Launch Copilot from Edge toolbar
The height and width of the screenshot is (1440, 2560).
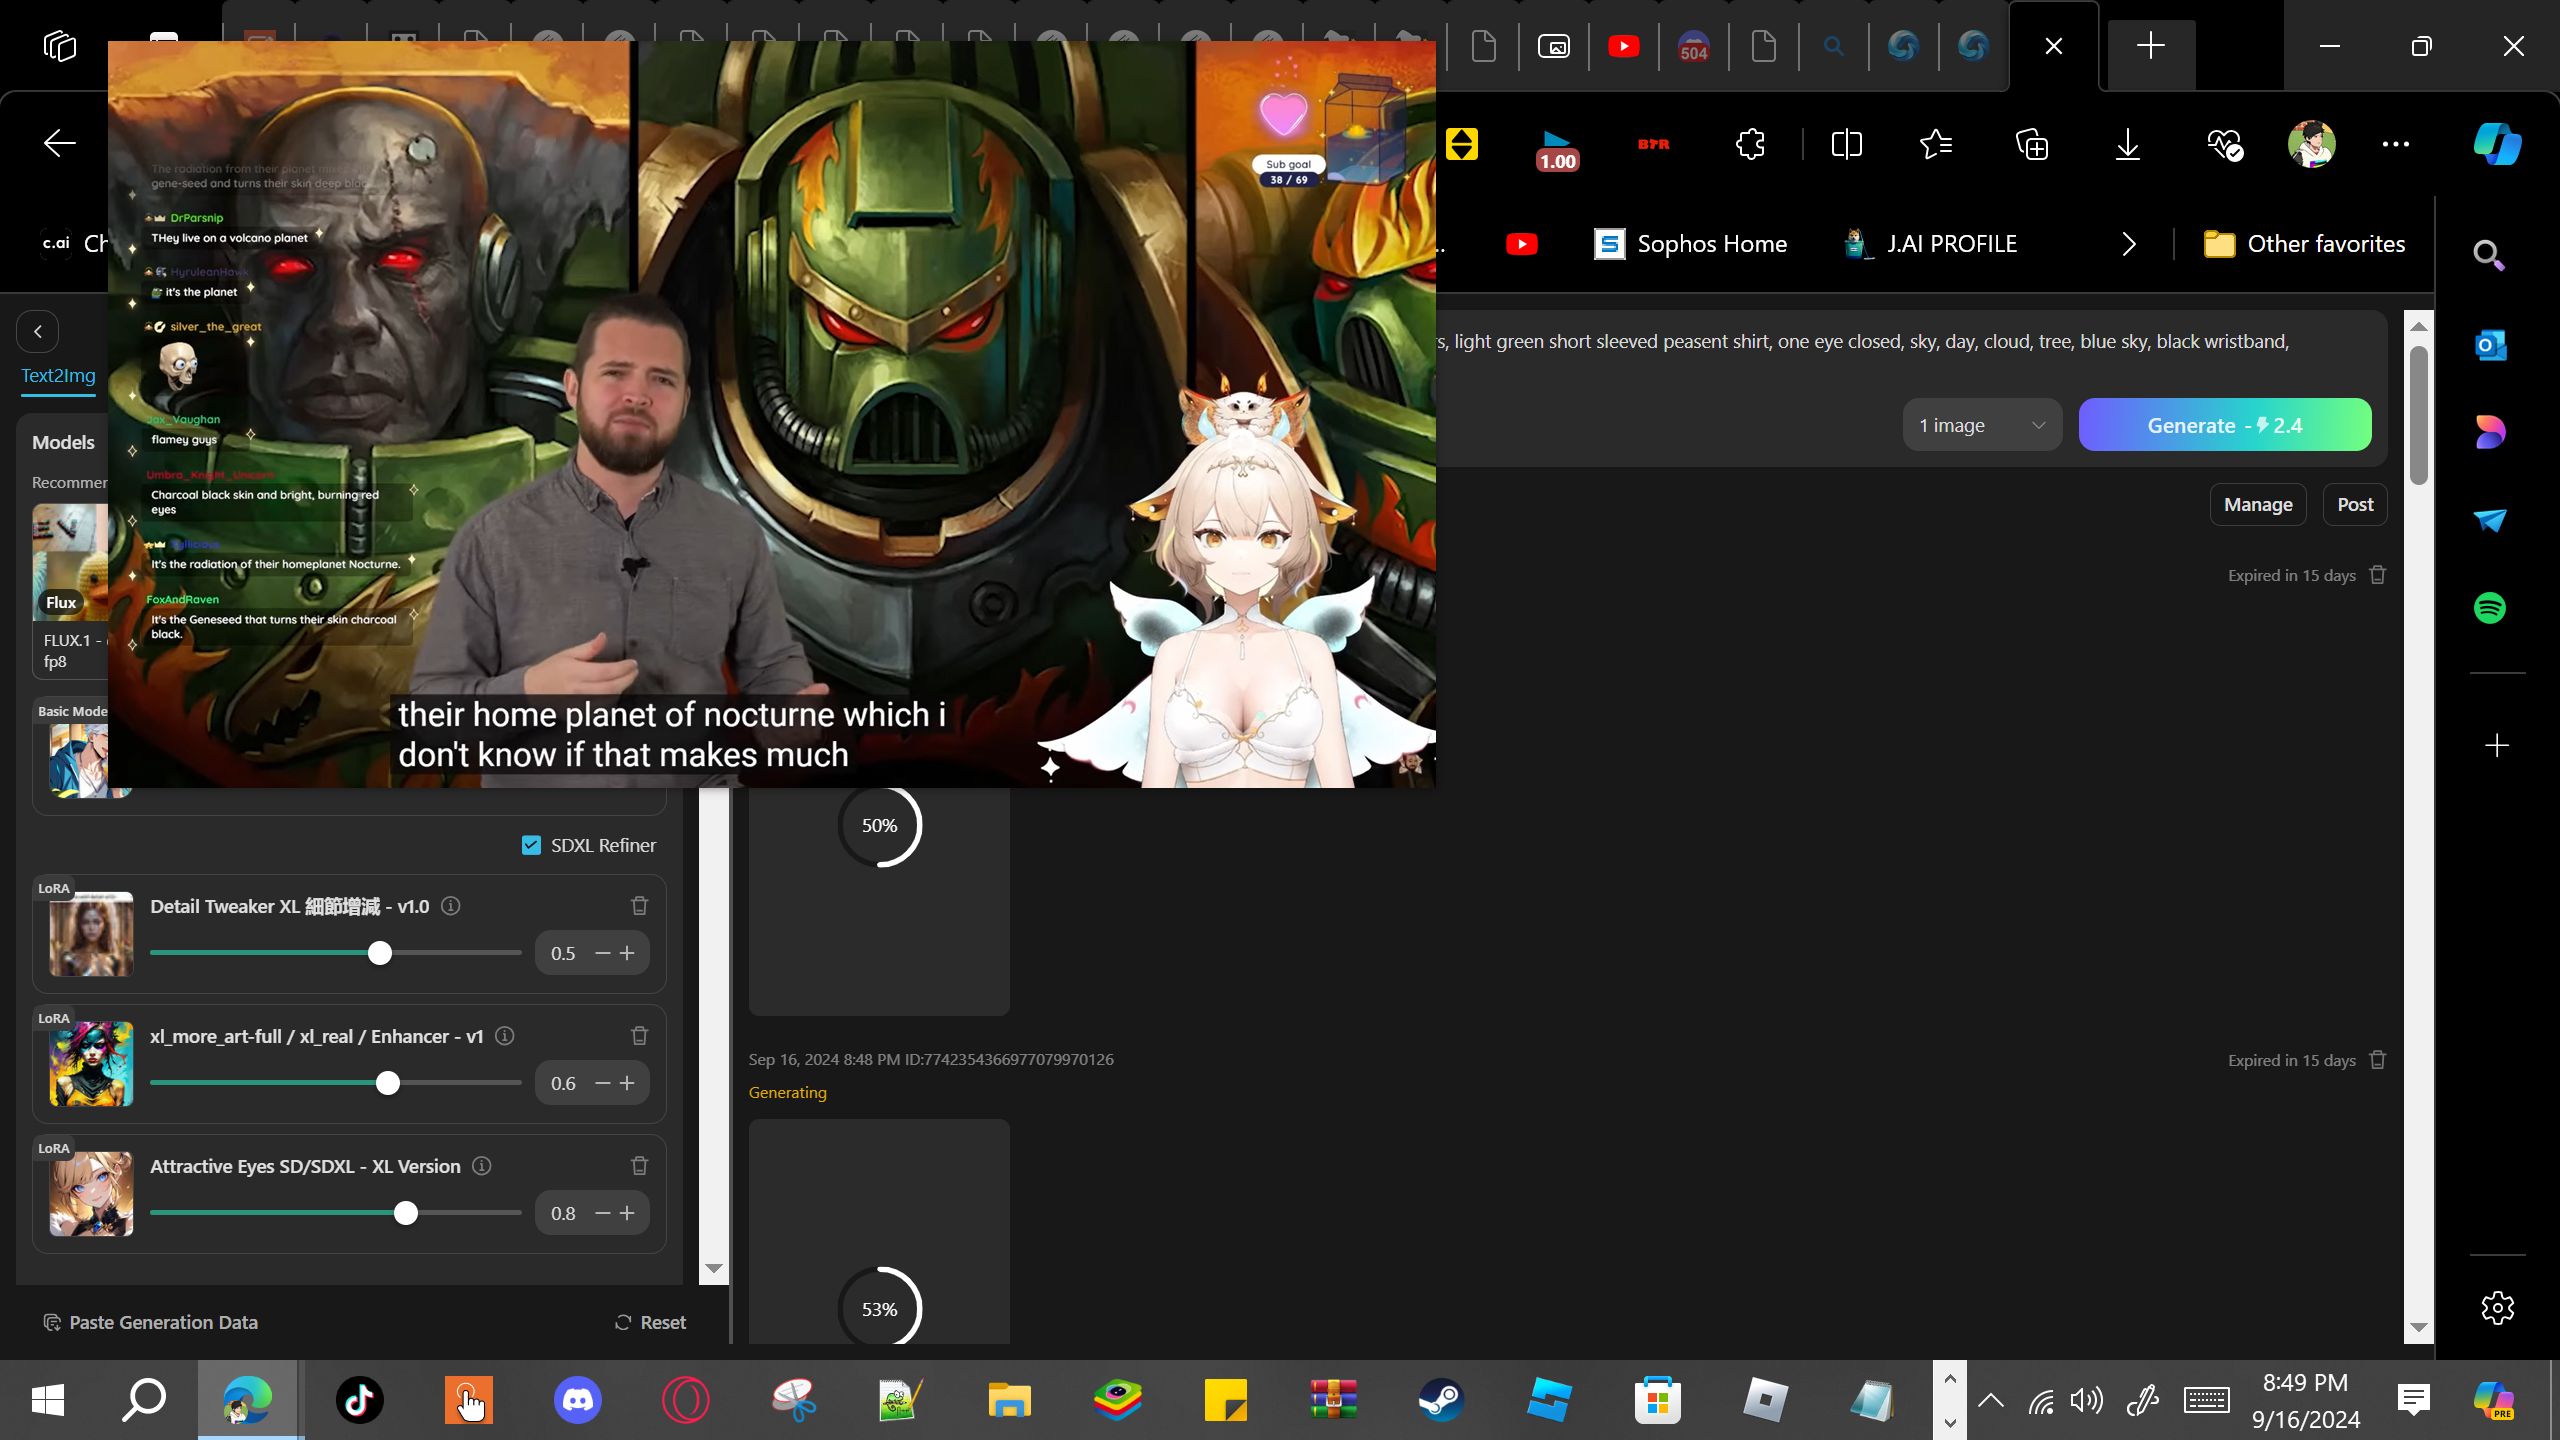(x=2497, y=144)
